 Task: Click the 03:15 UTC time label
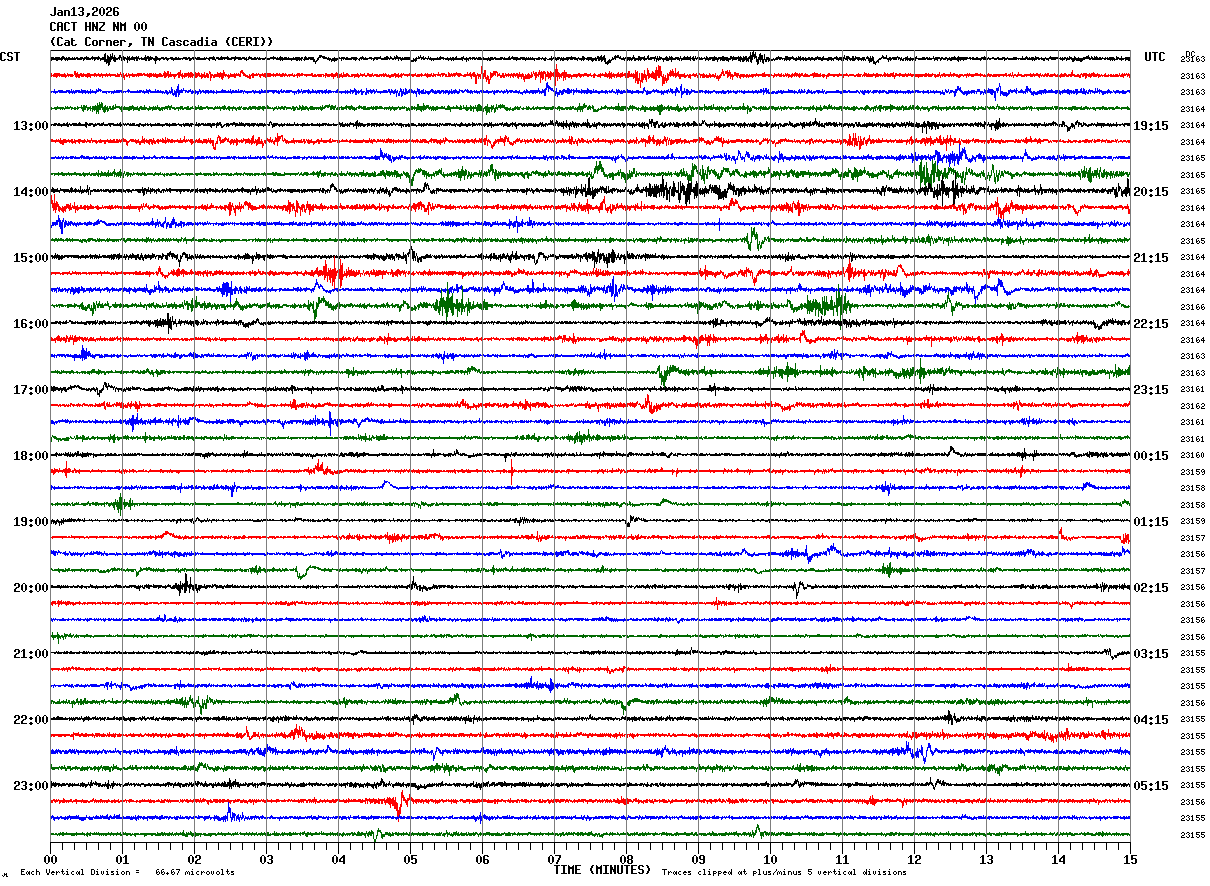(x=1151, y=654)
